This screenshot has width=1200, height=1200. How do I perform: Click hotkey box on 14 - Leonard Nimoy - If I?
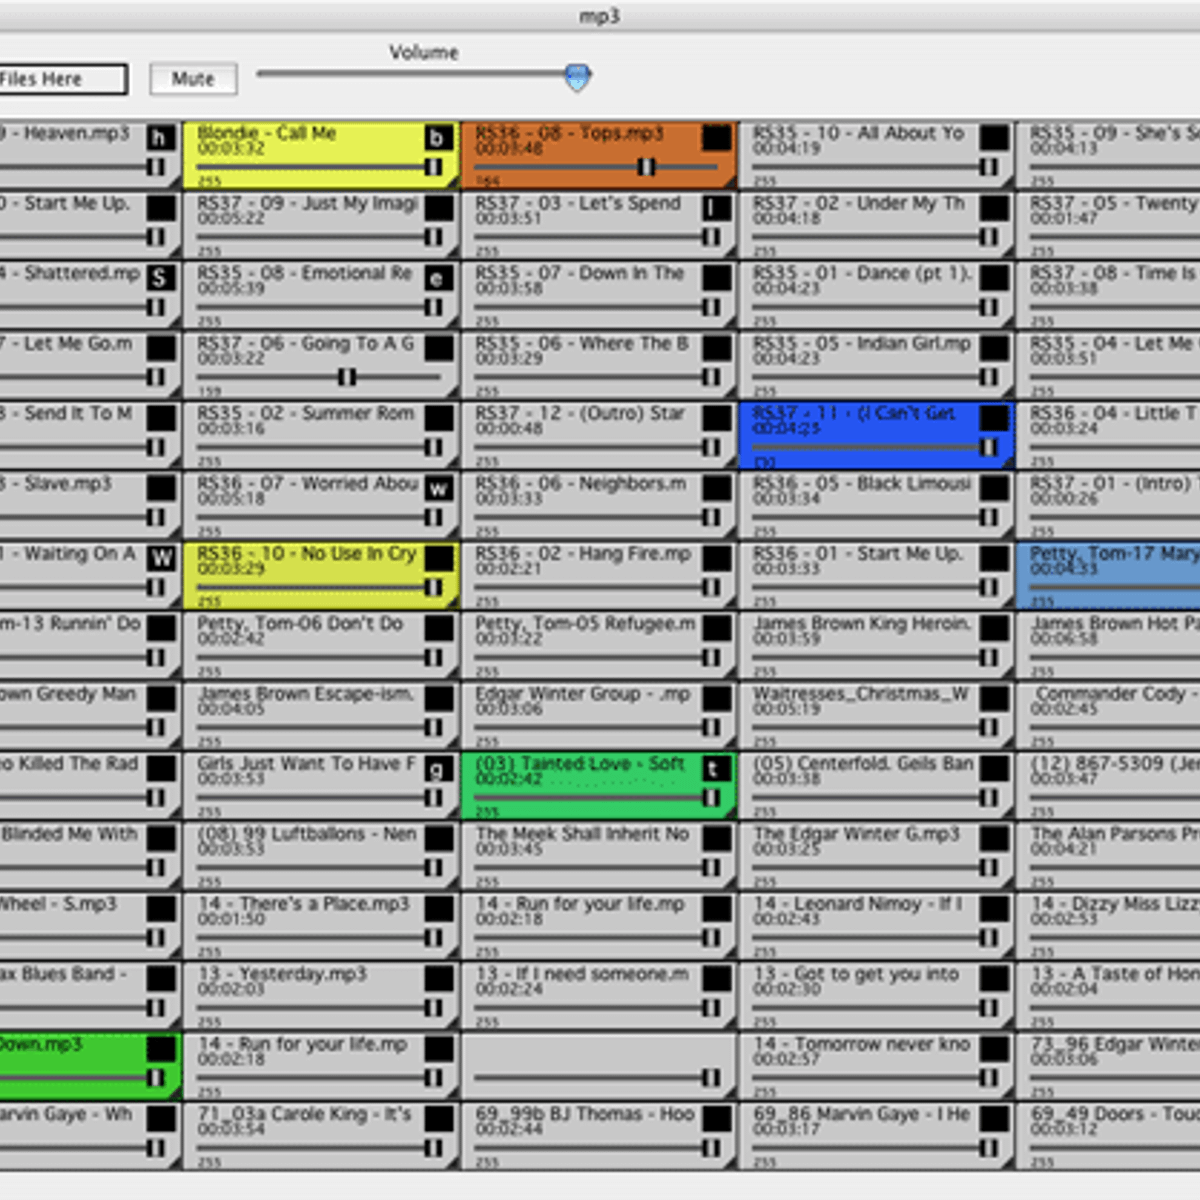994,908
